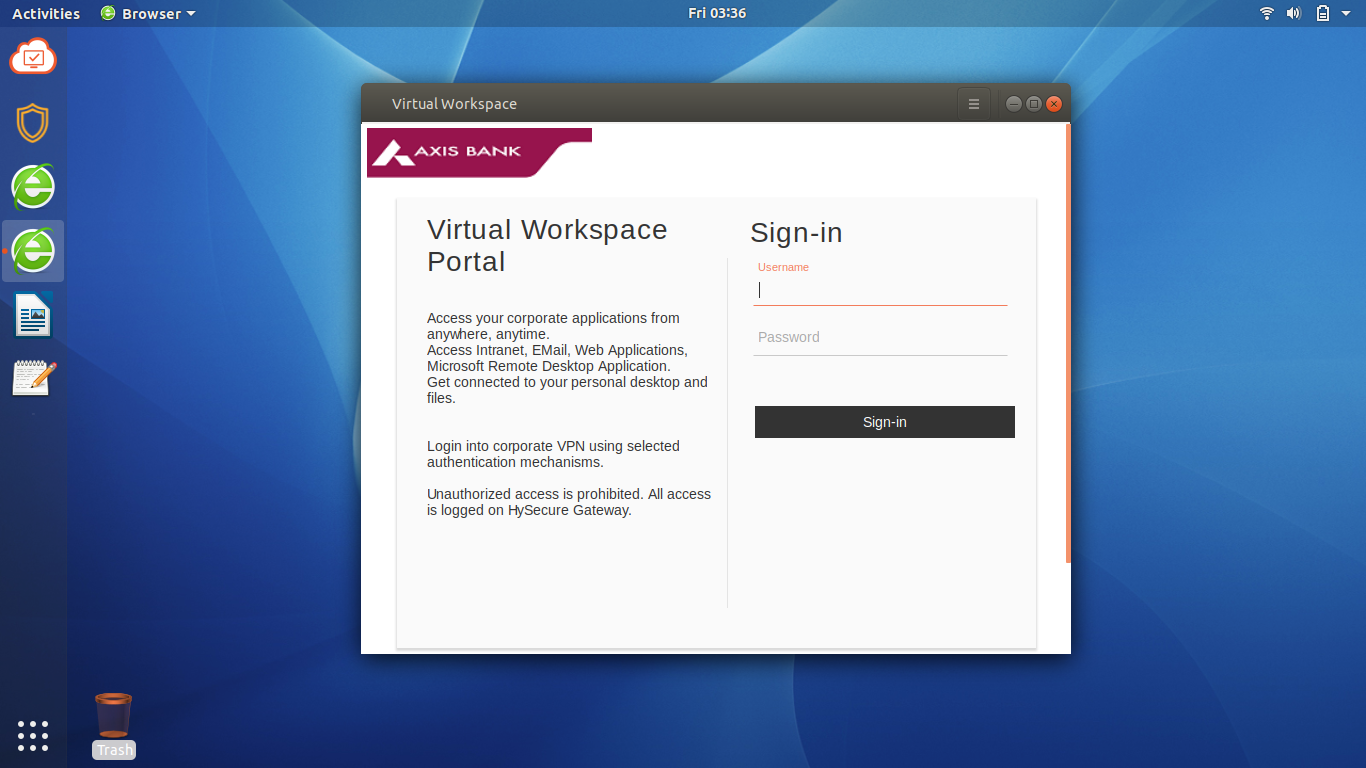This screenshot has width=1366, height=768.
Task: Click the Sign-in button
Action: pyautogui.click(x=885, y=422)
